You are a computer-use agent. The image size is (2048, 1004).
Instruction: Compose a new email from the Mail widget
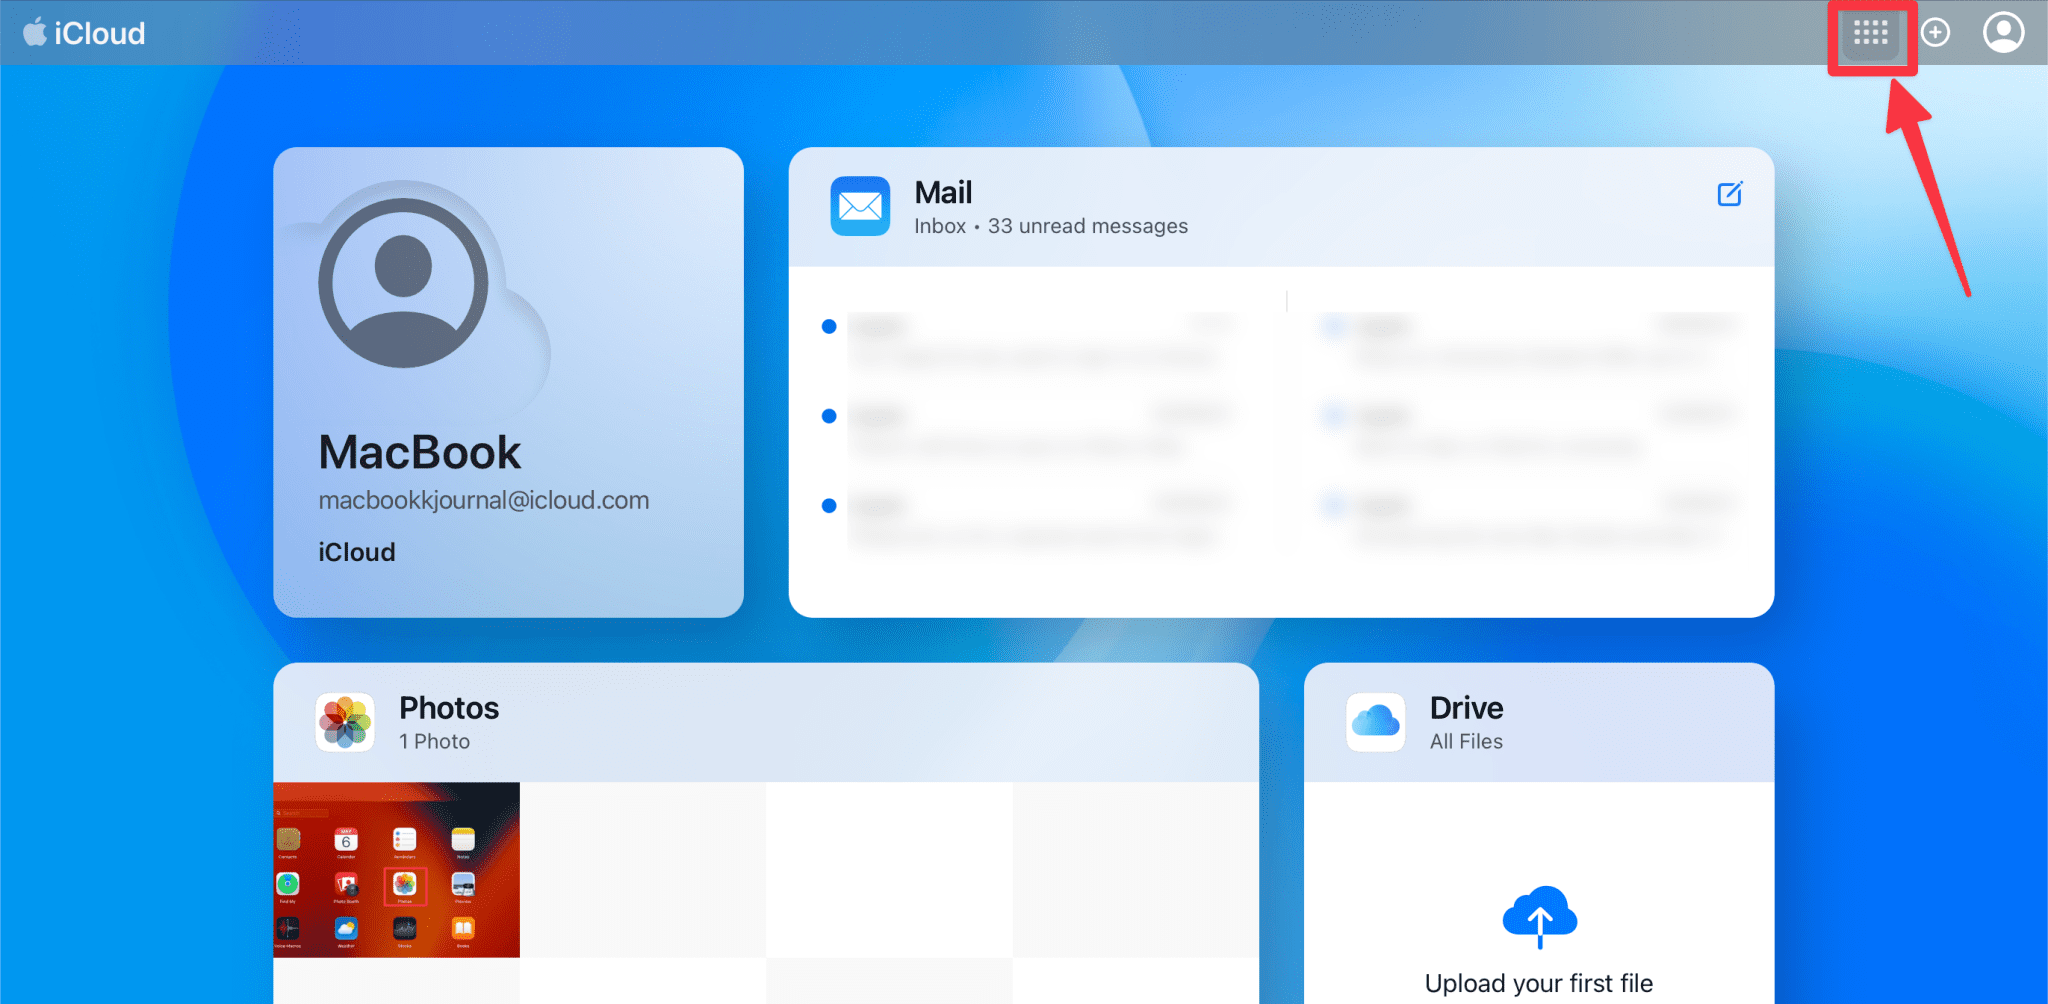[1731, 194]
